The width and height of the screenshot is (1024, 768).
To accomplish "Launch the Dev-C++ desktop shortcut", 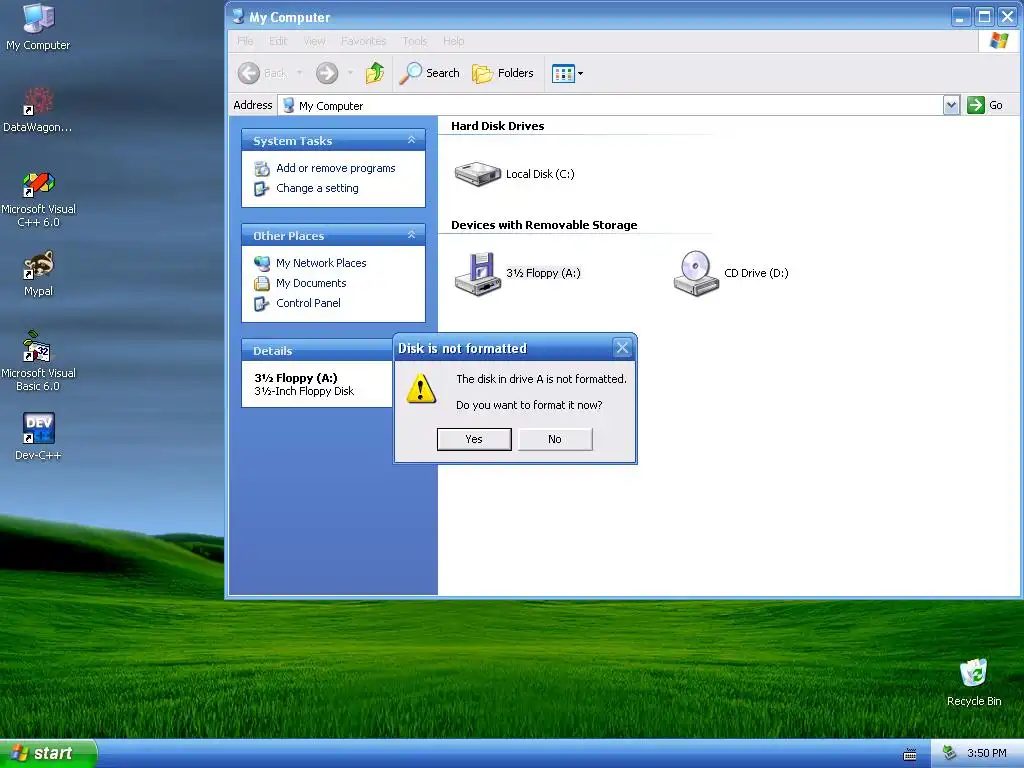I will coord(39,436).
